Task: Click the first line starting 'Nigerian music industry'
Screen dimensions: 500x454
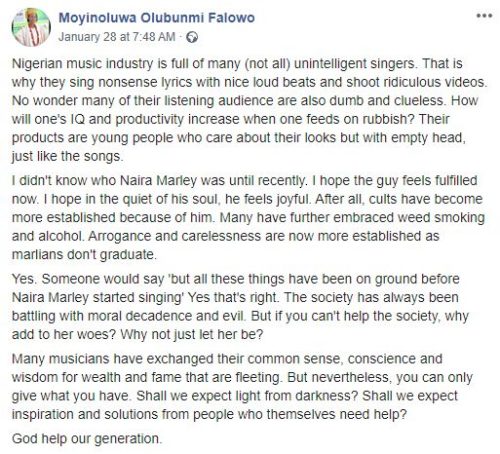Action: (237, 63)
